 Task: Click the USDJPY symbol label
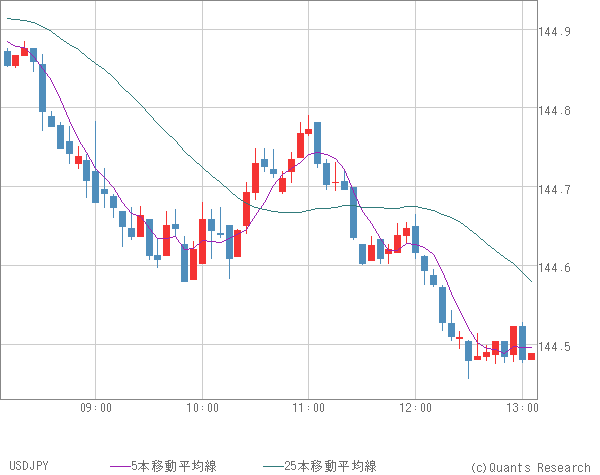(x=29, y=466)
